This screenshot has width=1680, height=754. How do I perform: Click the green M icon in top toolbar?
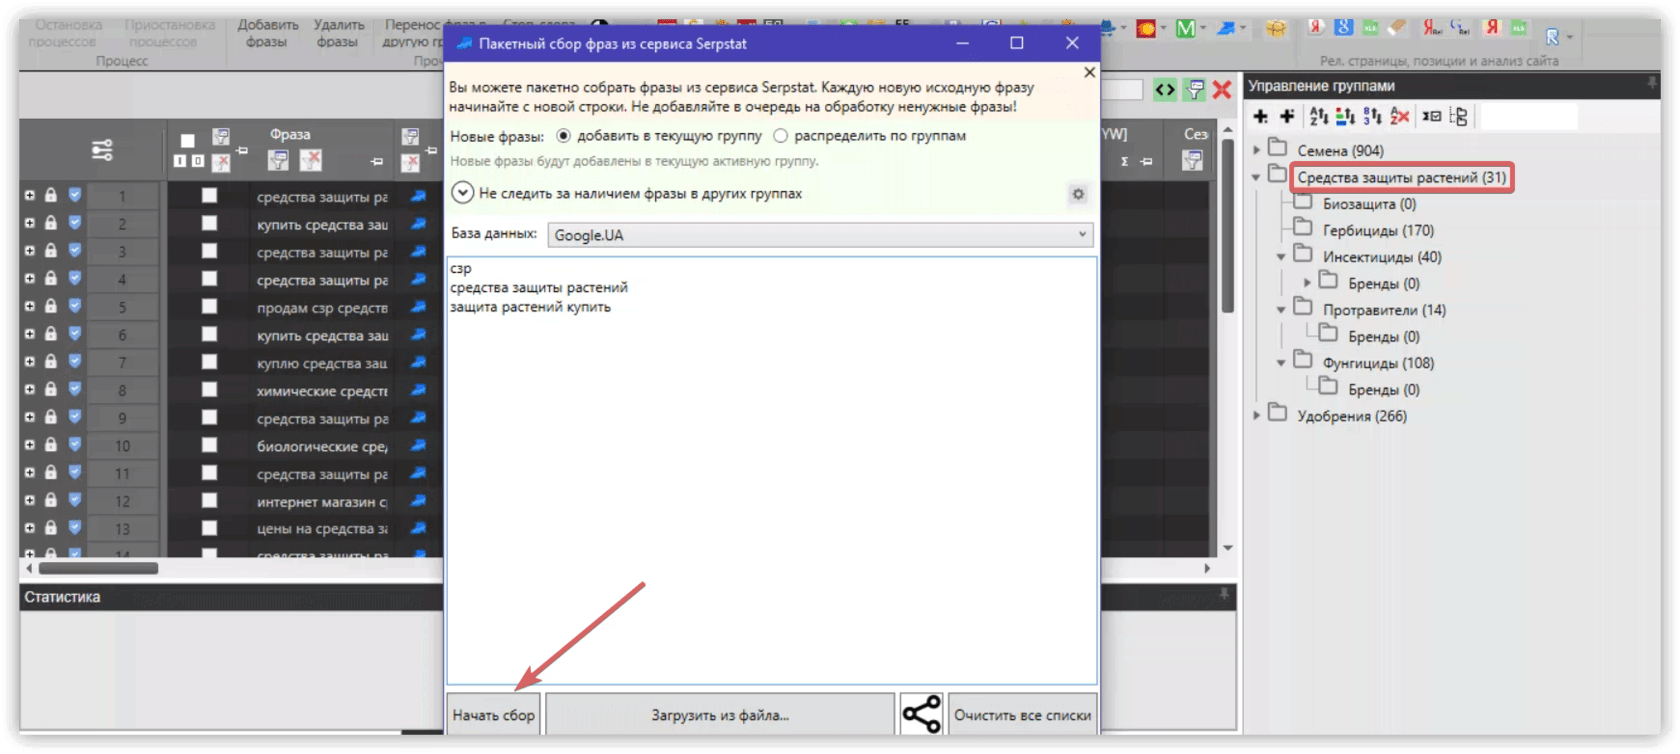click(1185, 29)
